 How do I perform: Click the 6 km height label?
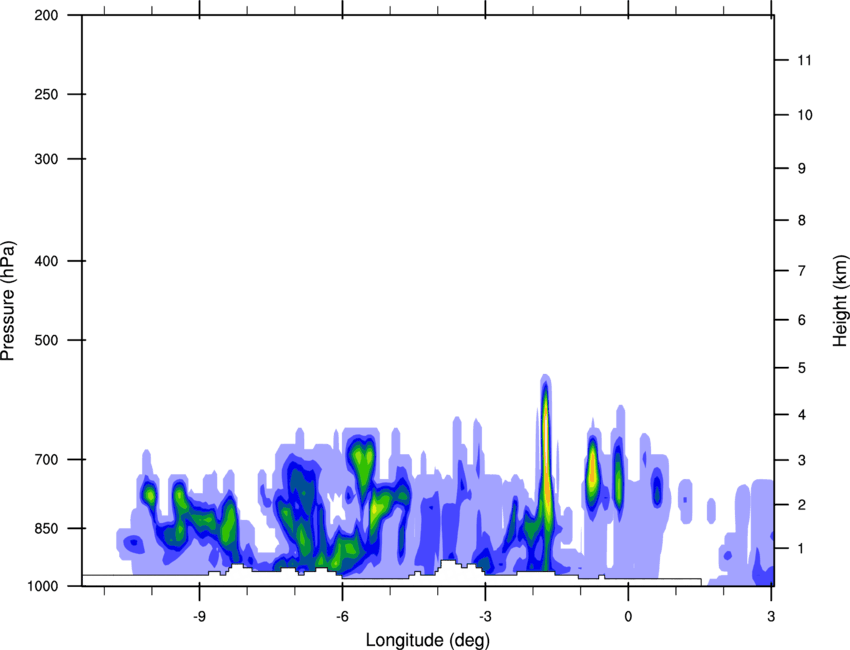pos(802,320)
